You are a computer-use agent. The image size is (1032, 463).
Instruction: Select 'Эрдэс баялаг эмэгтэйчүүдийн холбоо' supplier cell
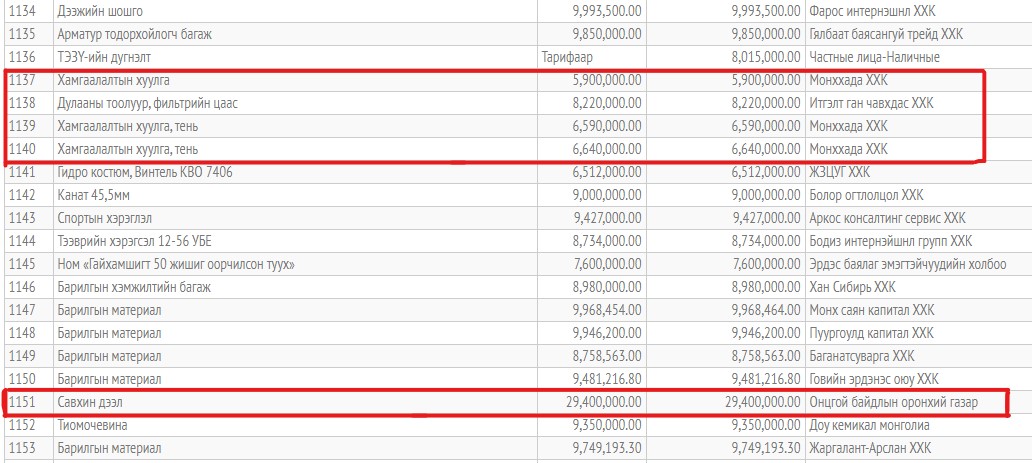908,264
